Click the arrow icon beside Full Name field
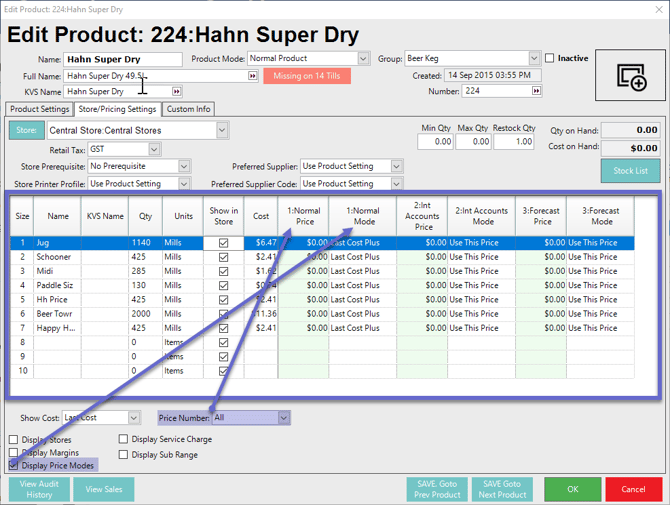The image size is (670, 505). pos(253,76)
